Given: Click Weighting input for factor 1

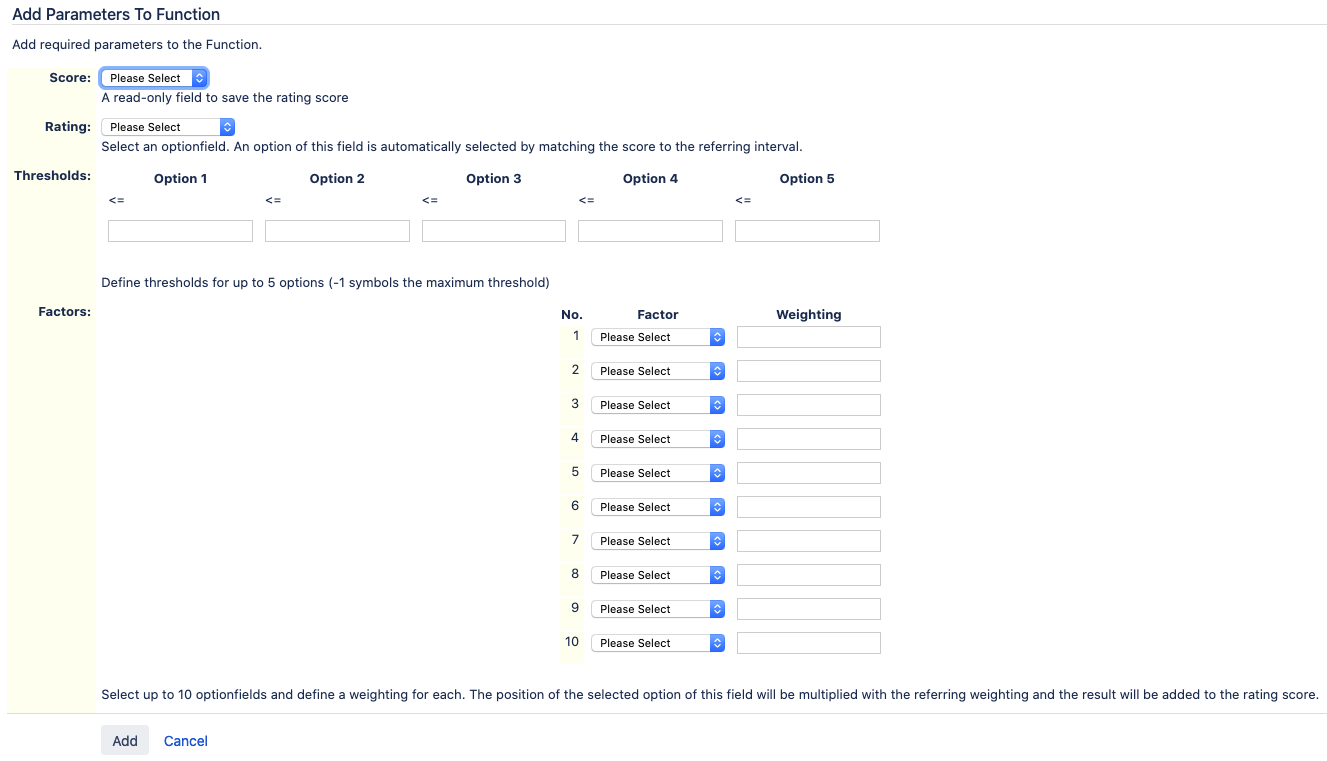Looking at the screenshot, I should (809, 337).
